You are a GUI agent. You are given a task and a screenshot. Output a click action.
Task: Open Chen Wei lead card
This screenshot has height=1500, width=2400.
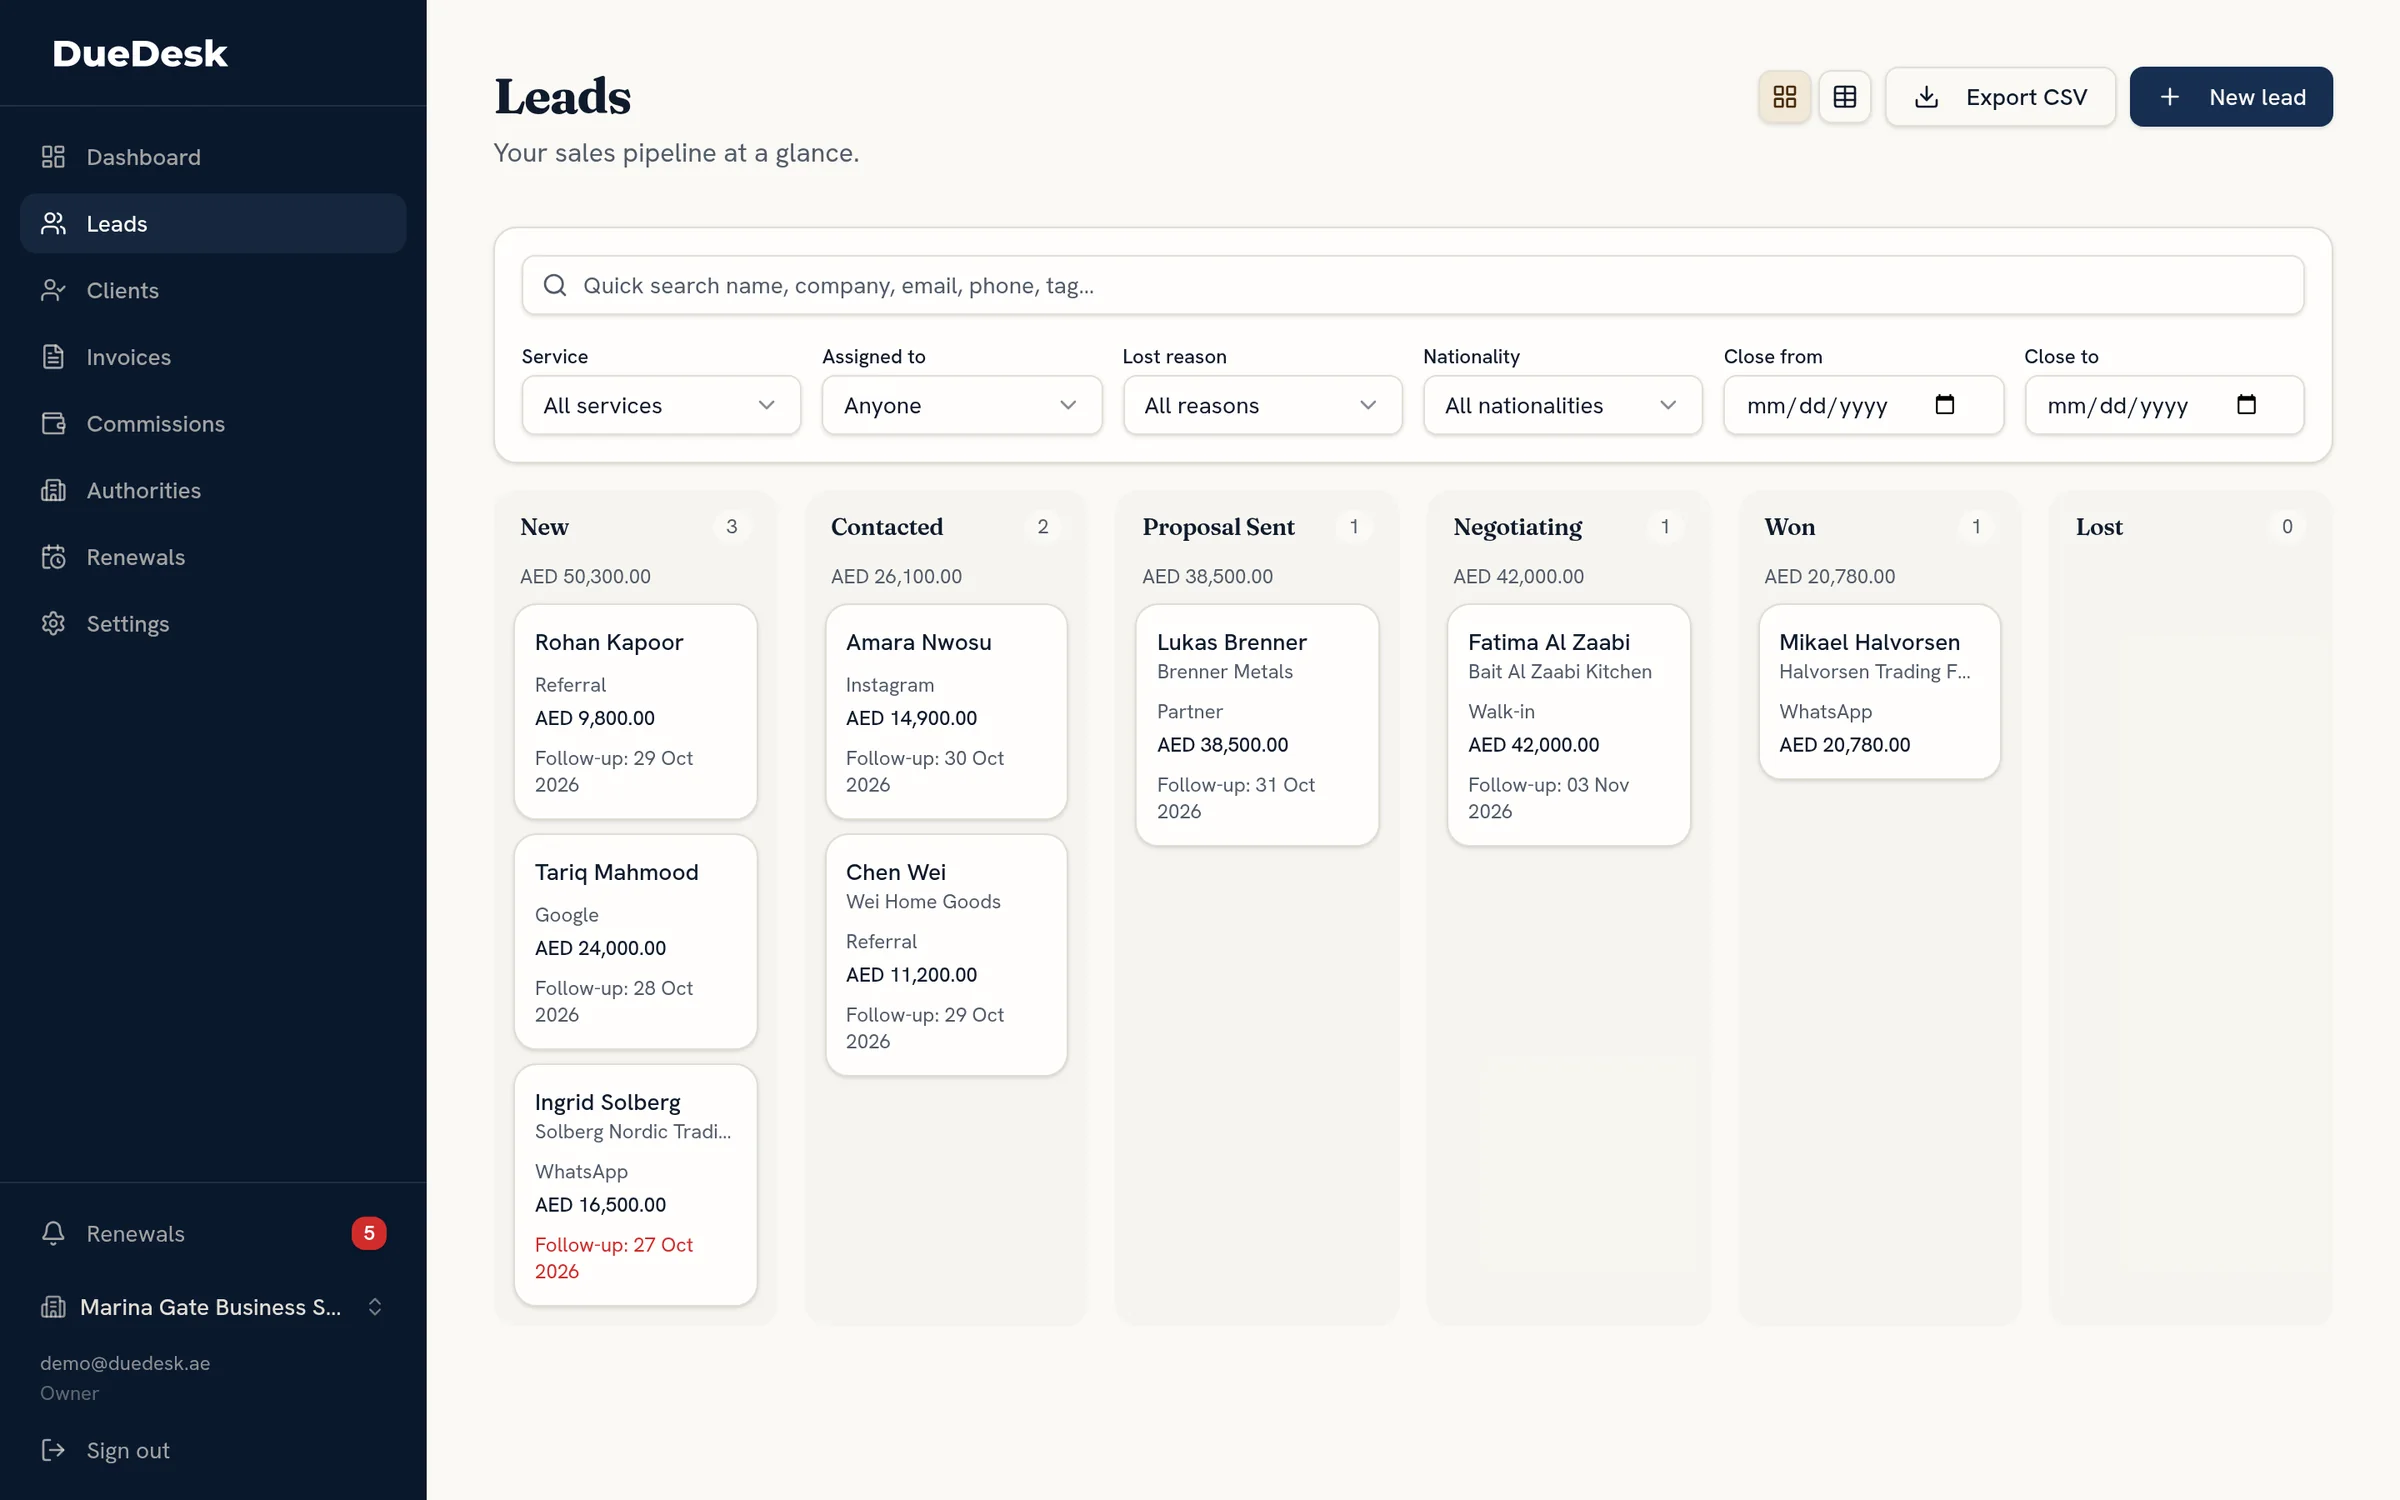click(946, 955)
